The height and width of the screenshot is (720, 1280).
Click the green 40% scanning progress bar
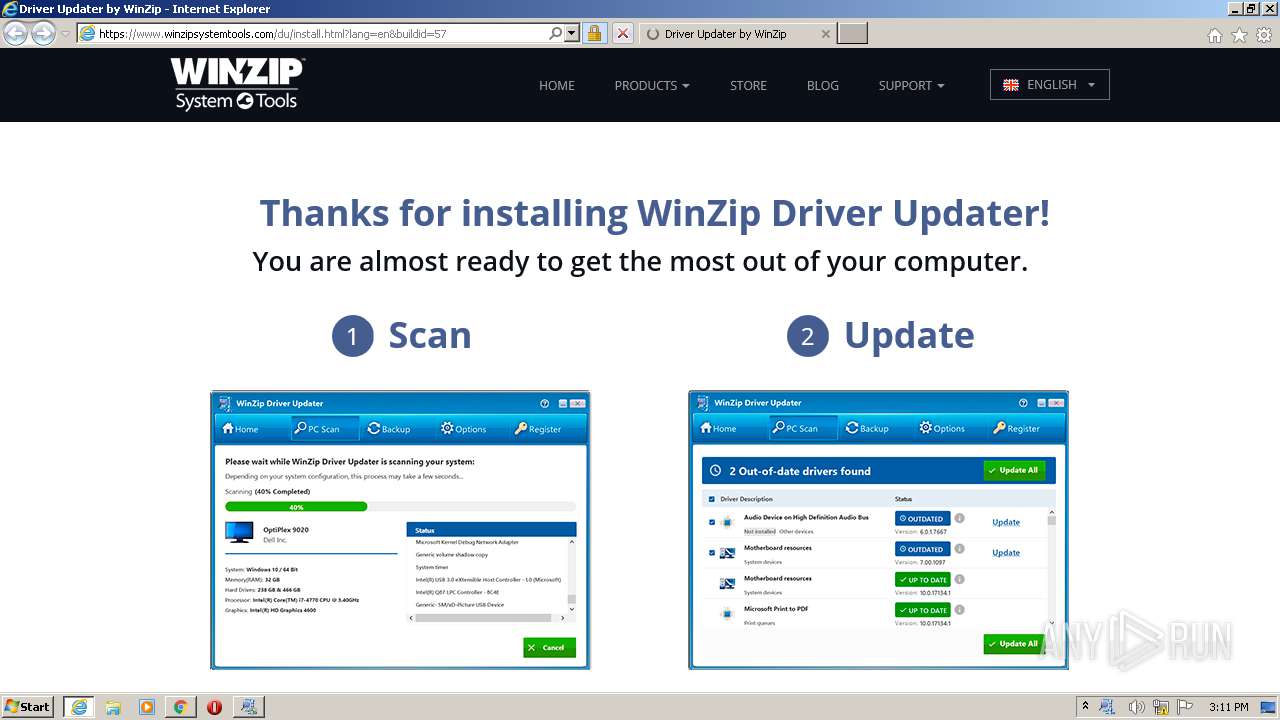tap(296, 507)
